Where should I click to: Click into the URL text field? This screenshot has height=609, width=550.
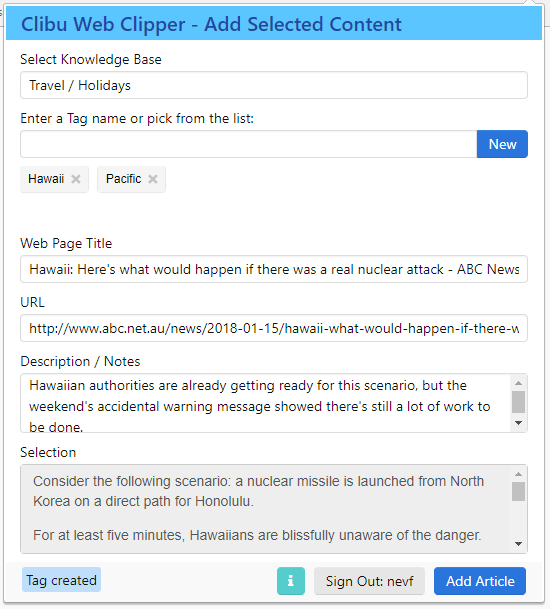pyautogui.click(x=274, y=328)
